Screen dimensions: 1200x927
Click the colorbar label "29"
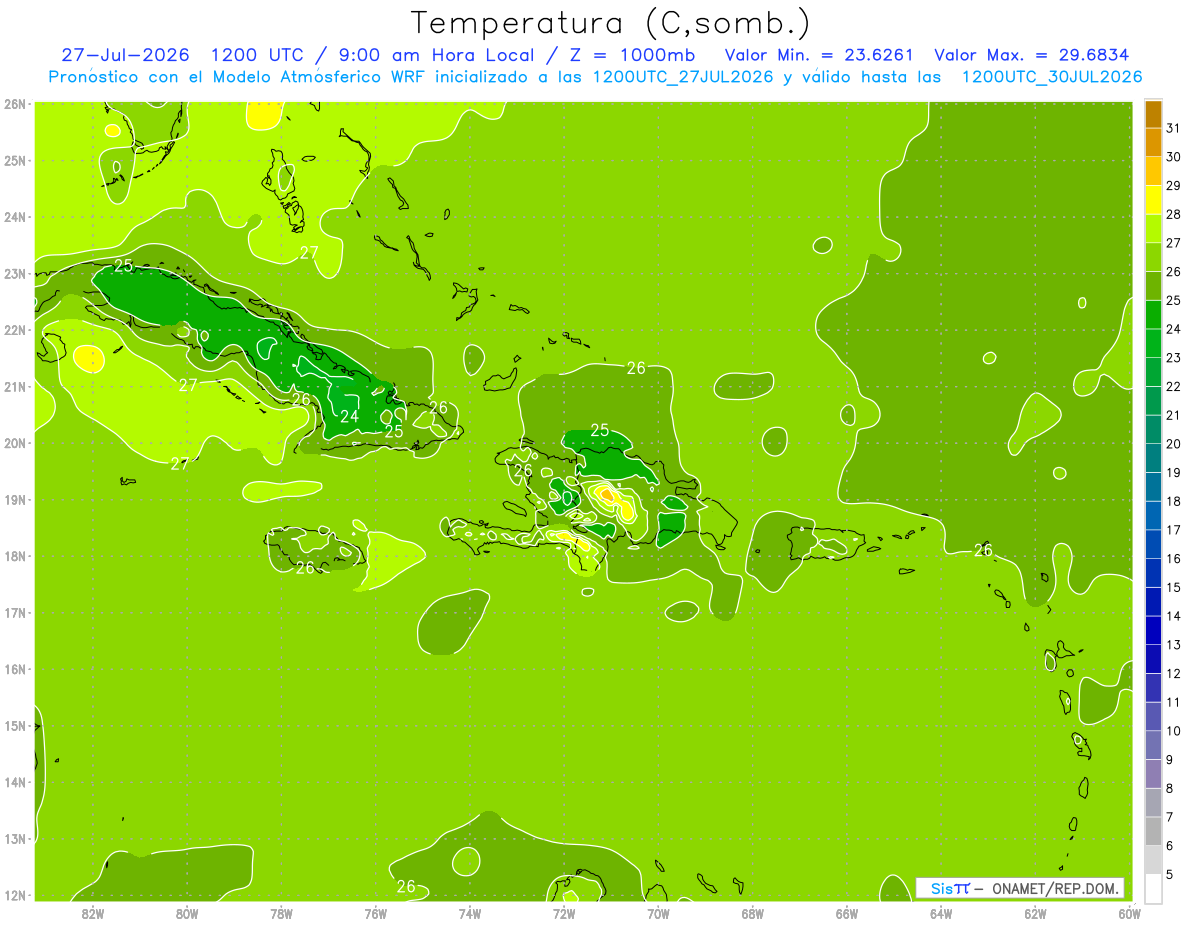(x=1173, y=186)
